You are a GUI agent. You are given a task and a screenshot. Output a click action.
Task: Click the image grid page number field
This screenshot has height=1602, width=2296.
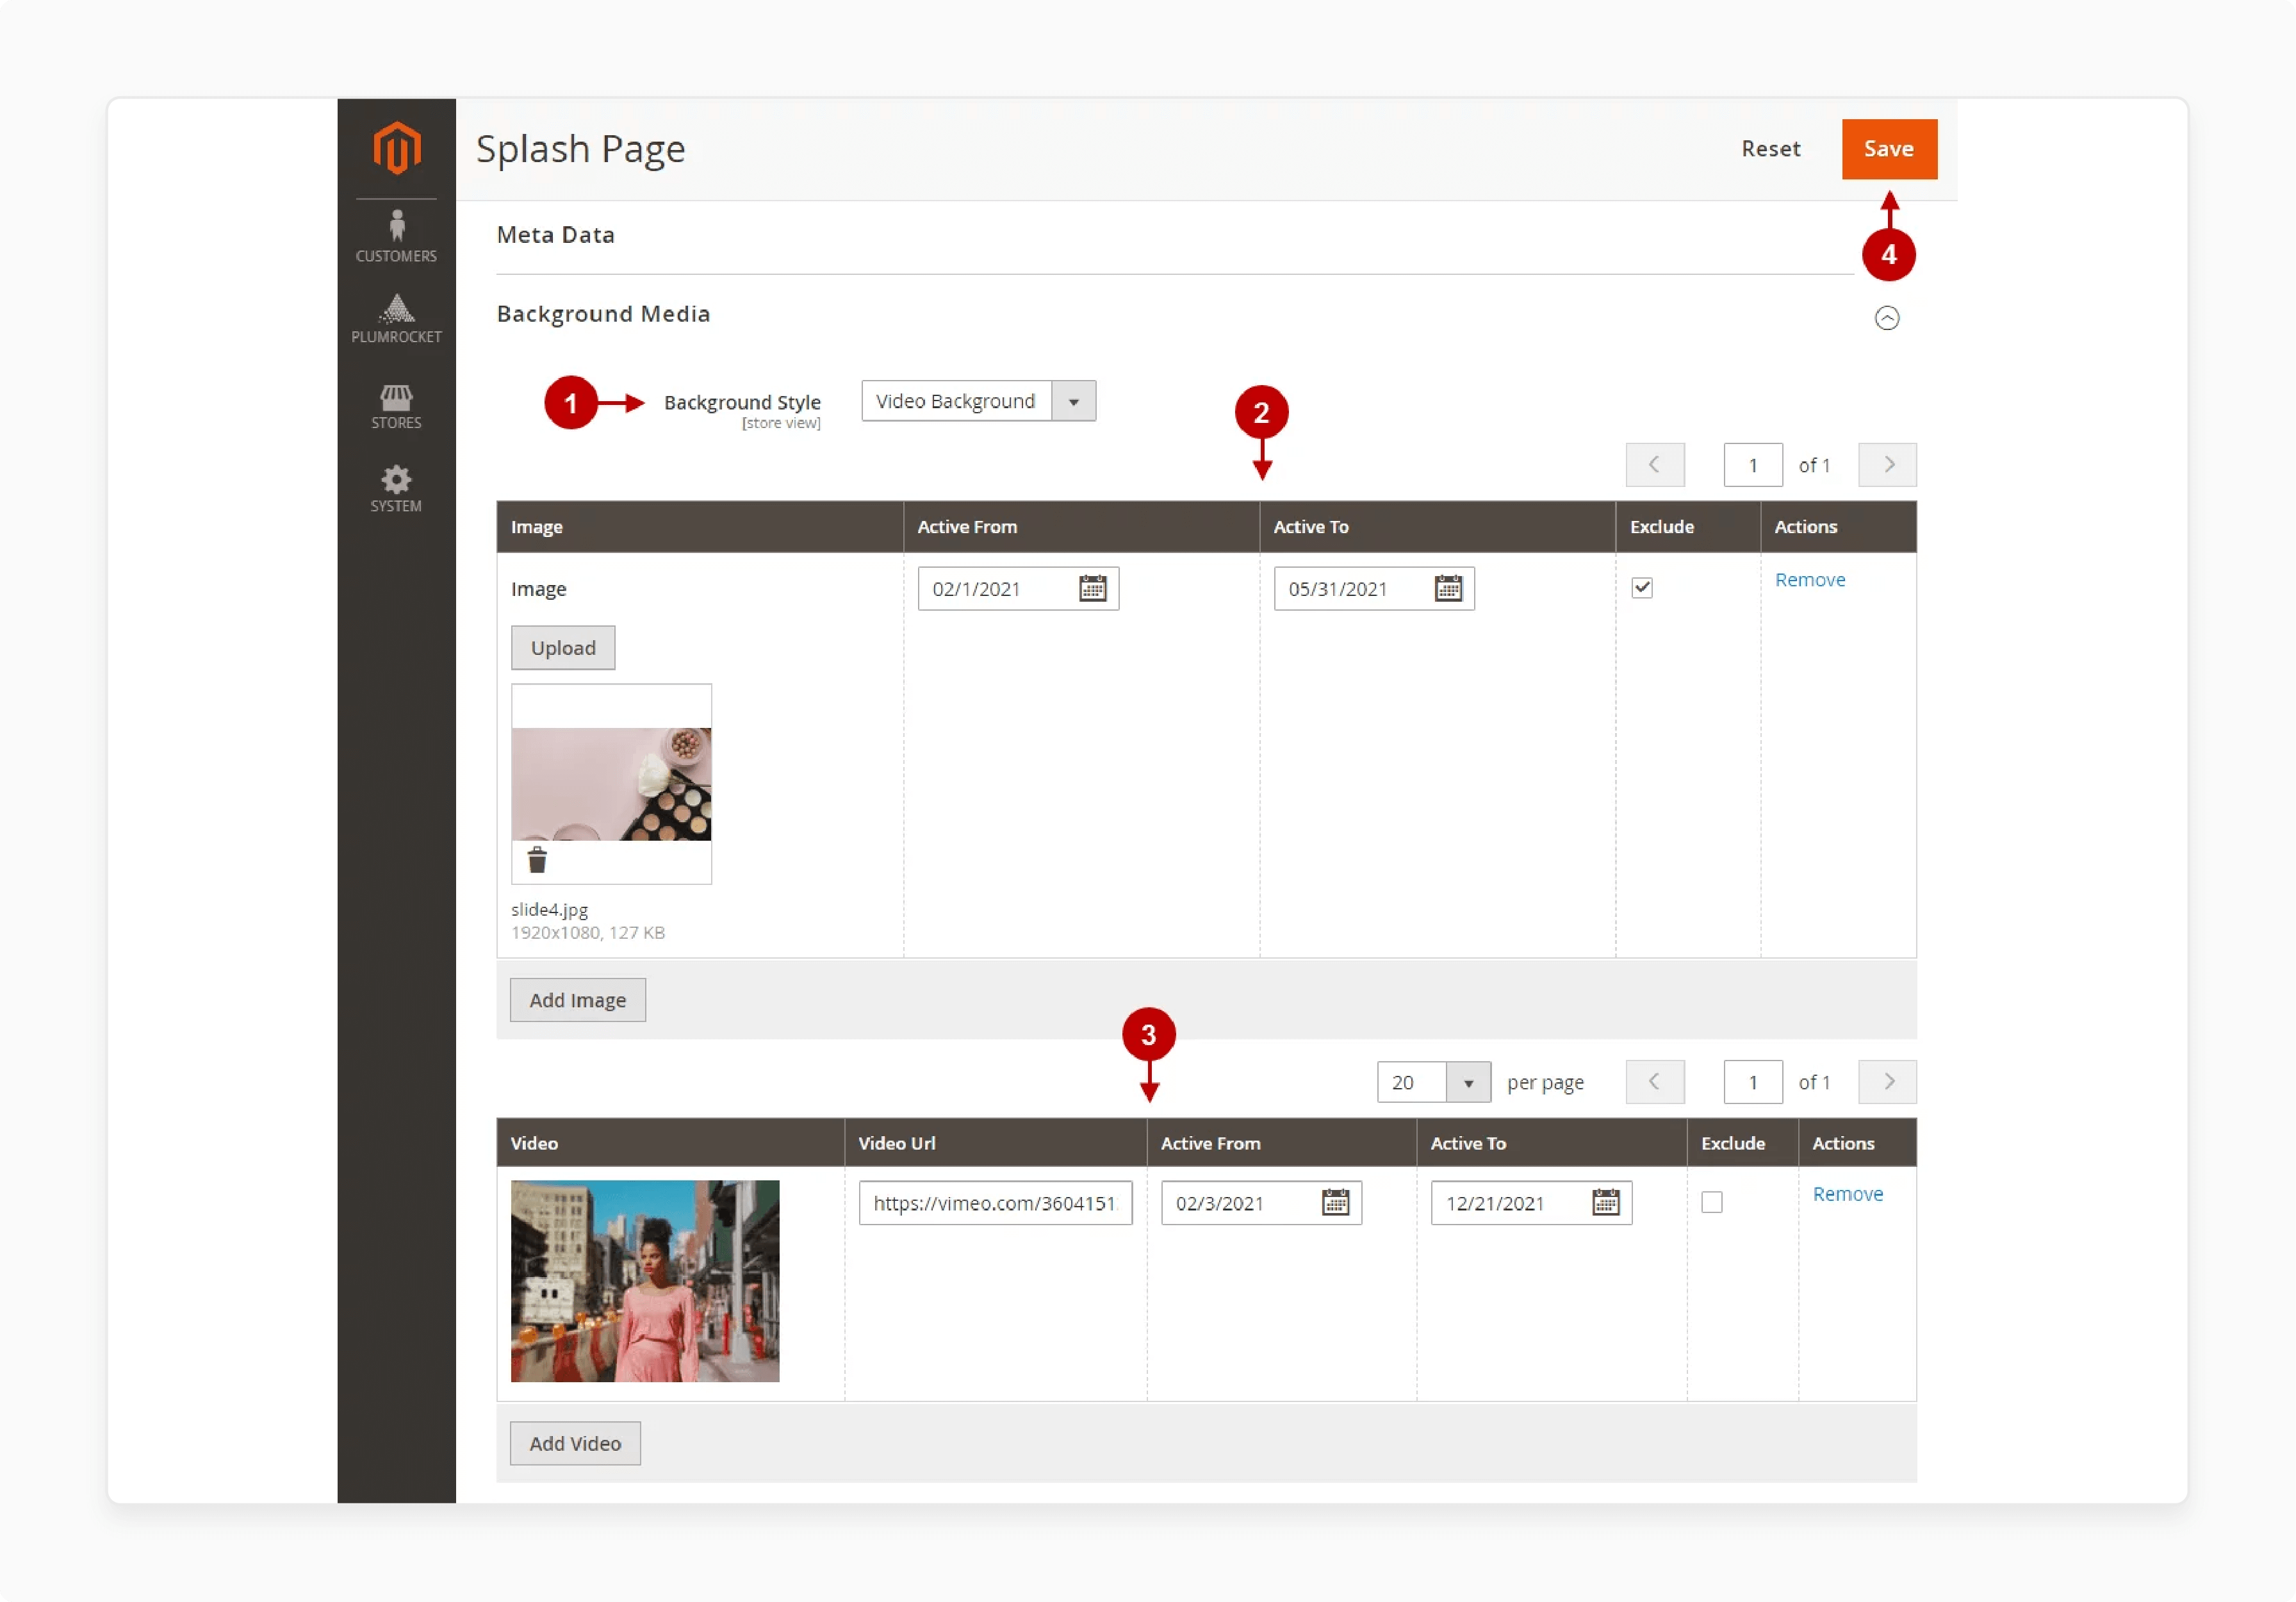coord(1753,465)
